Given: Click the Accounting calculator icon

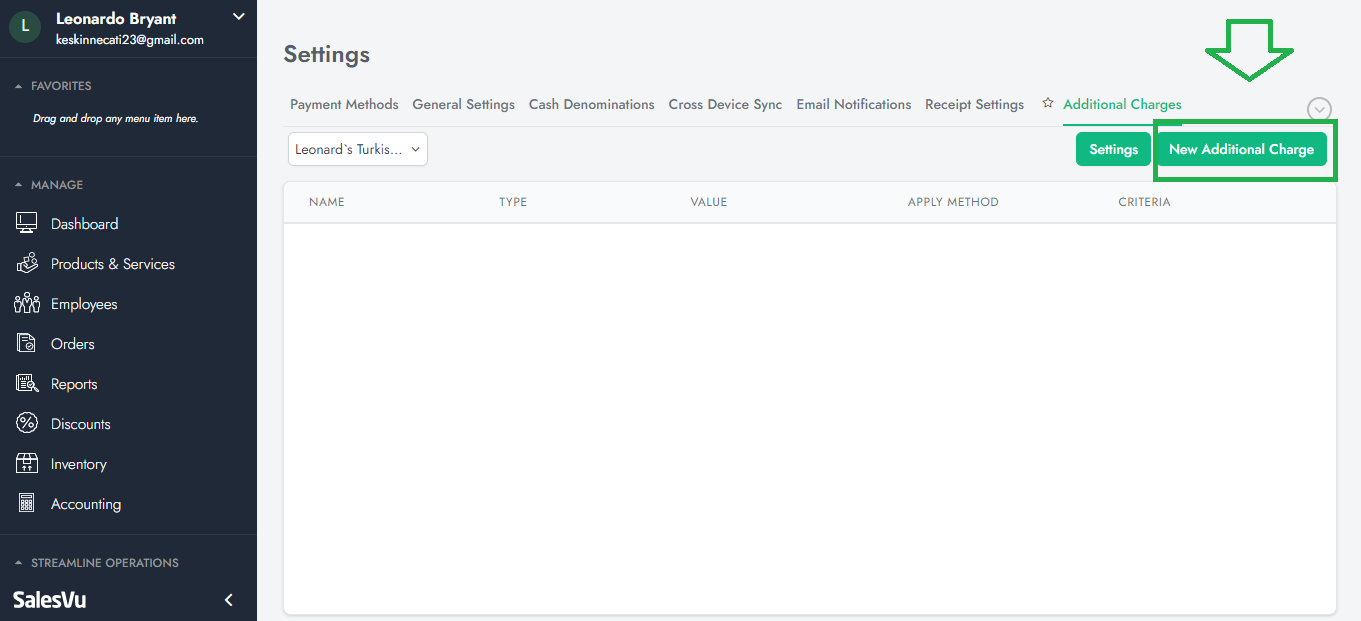Looking at the screenshot, I should click(x=27, y=504).
